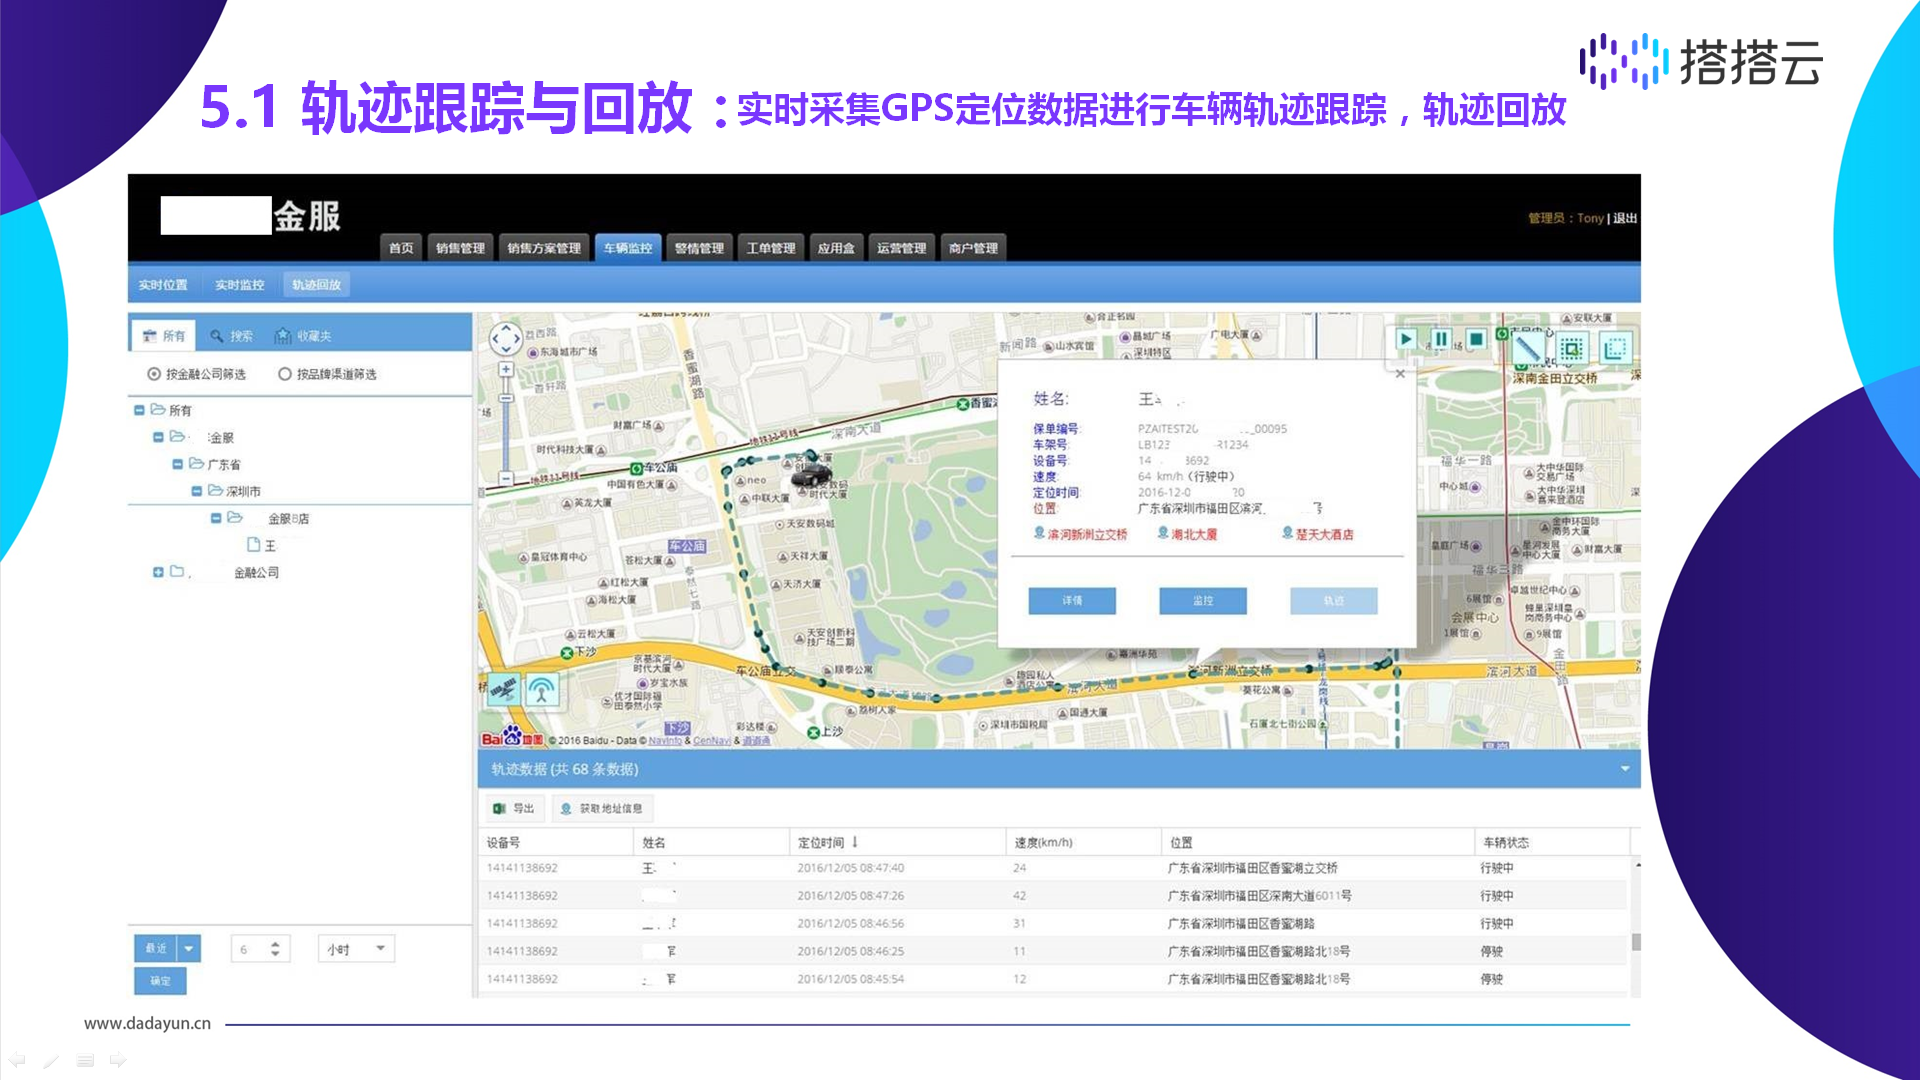Collapse the root 所有 tree node
The width and height of the screenshot is (1920, 1080).
(x=139, y=410)
